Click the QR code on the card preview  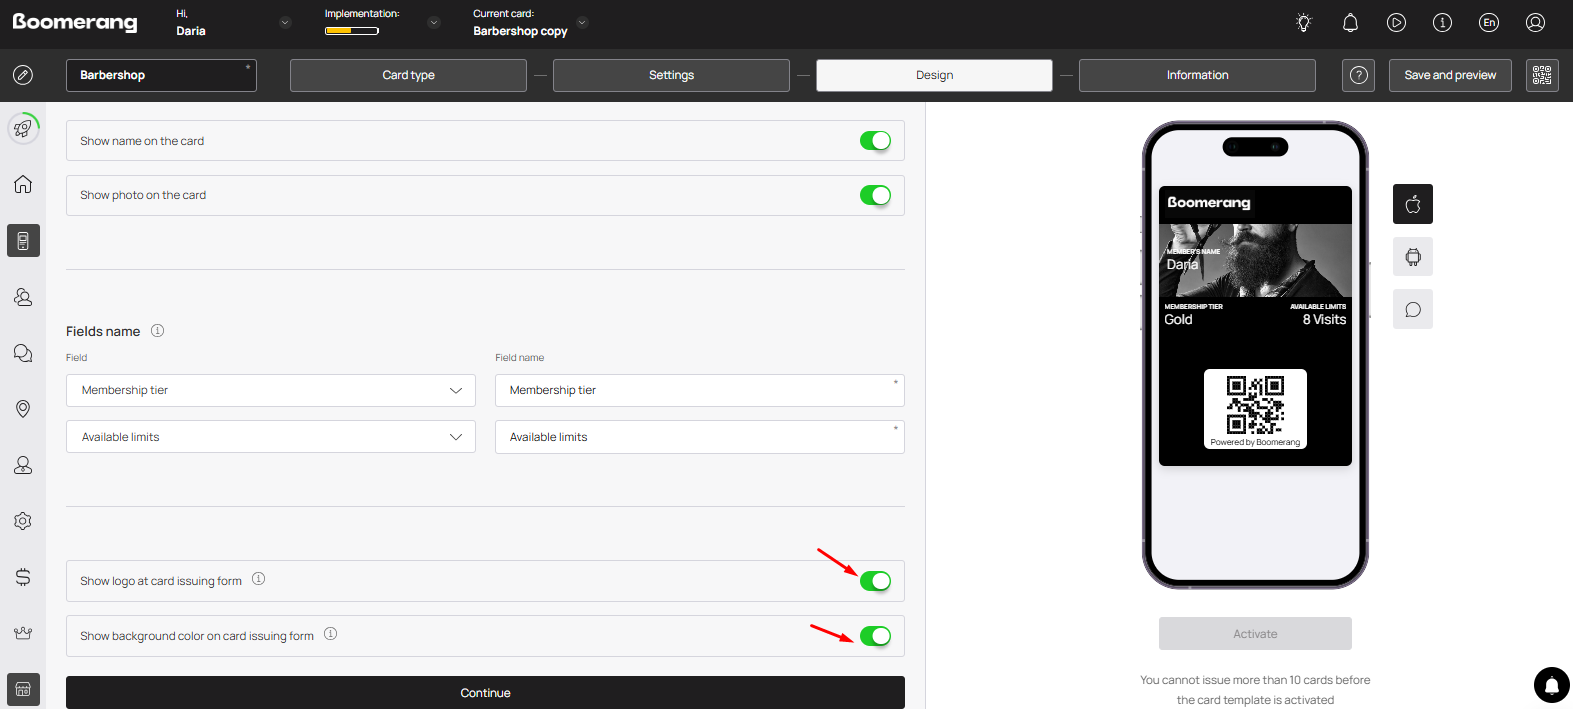(1255, 405)
